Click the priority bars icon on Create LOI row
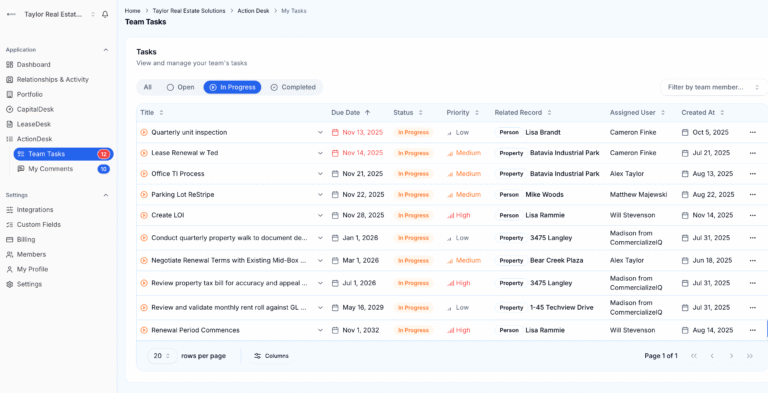The height and width of the screenshot is (393, 768). click(450, 215)
